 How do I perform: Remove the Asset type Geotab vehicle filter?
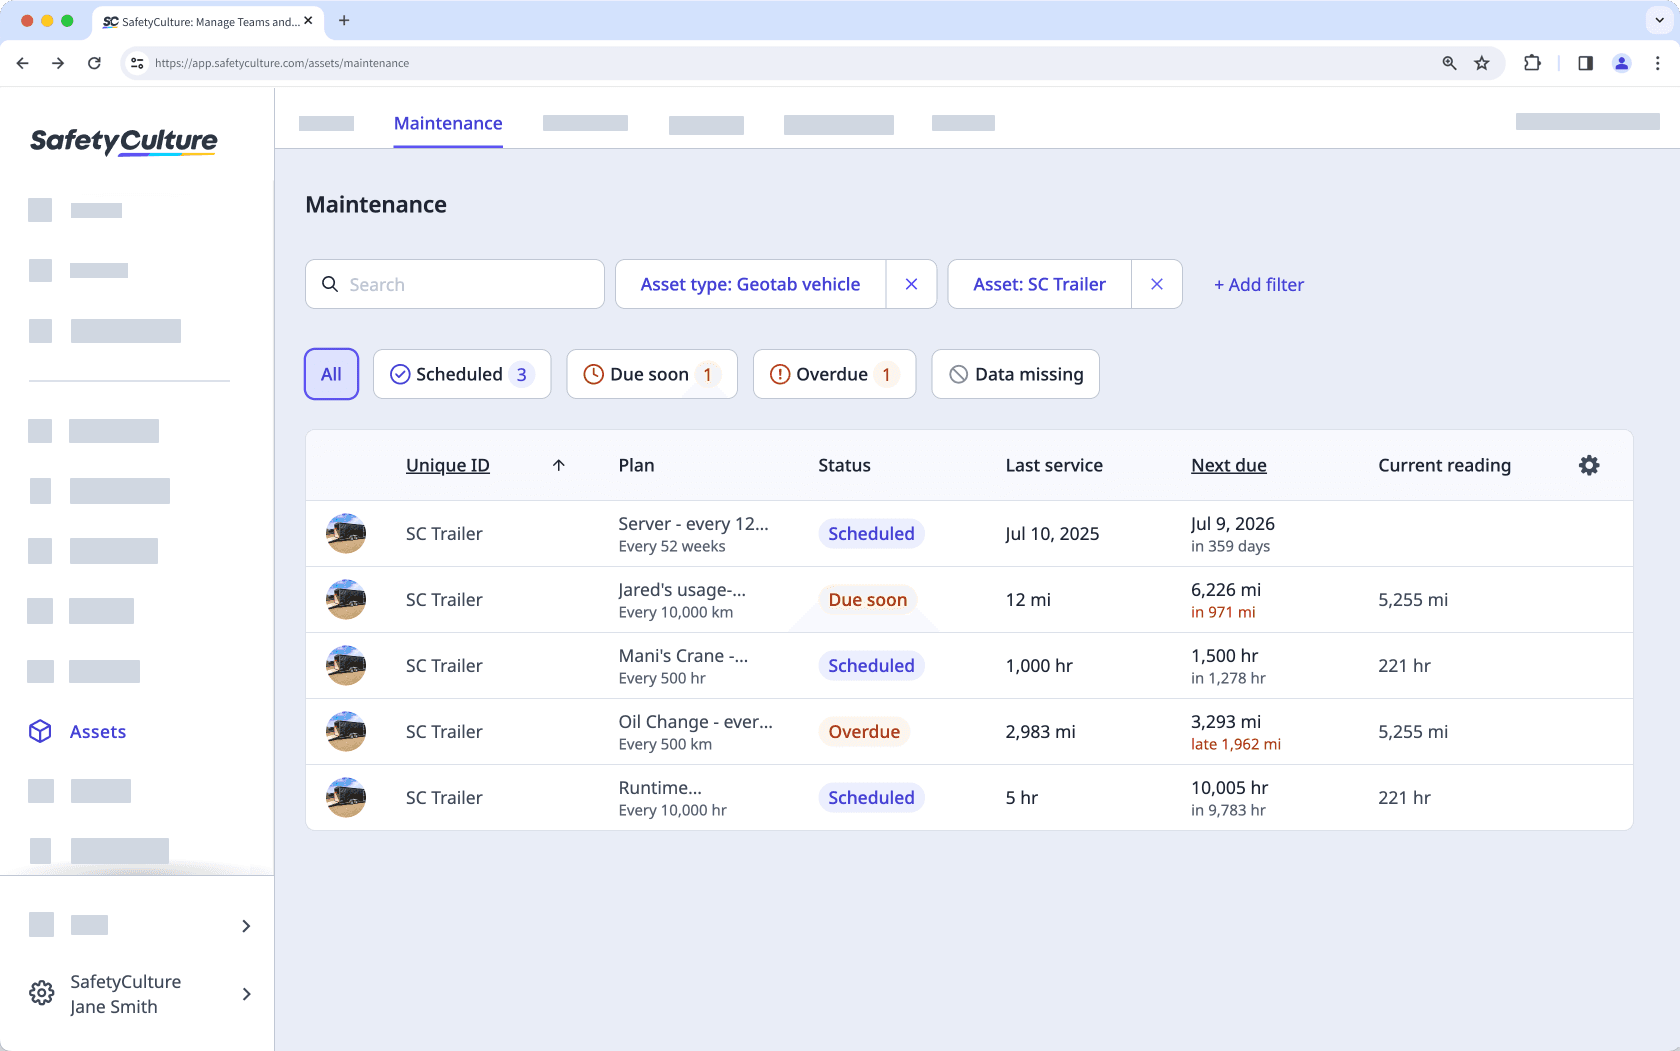pyautogui.click(x=911, y=284)
